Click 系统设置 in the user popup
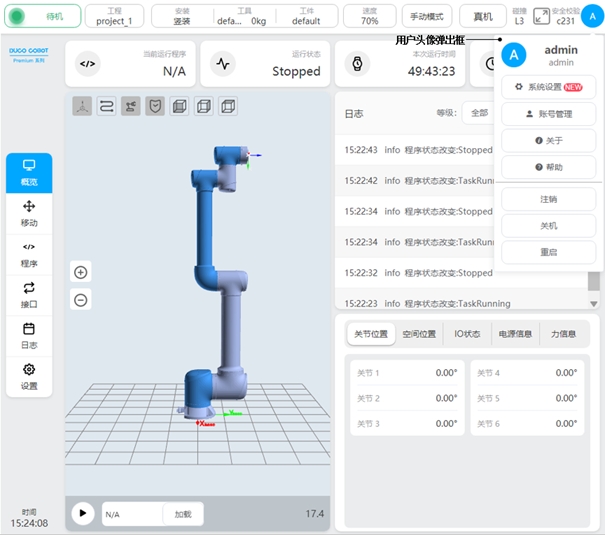Screen dimensions: 605x535 (548, 87)
